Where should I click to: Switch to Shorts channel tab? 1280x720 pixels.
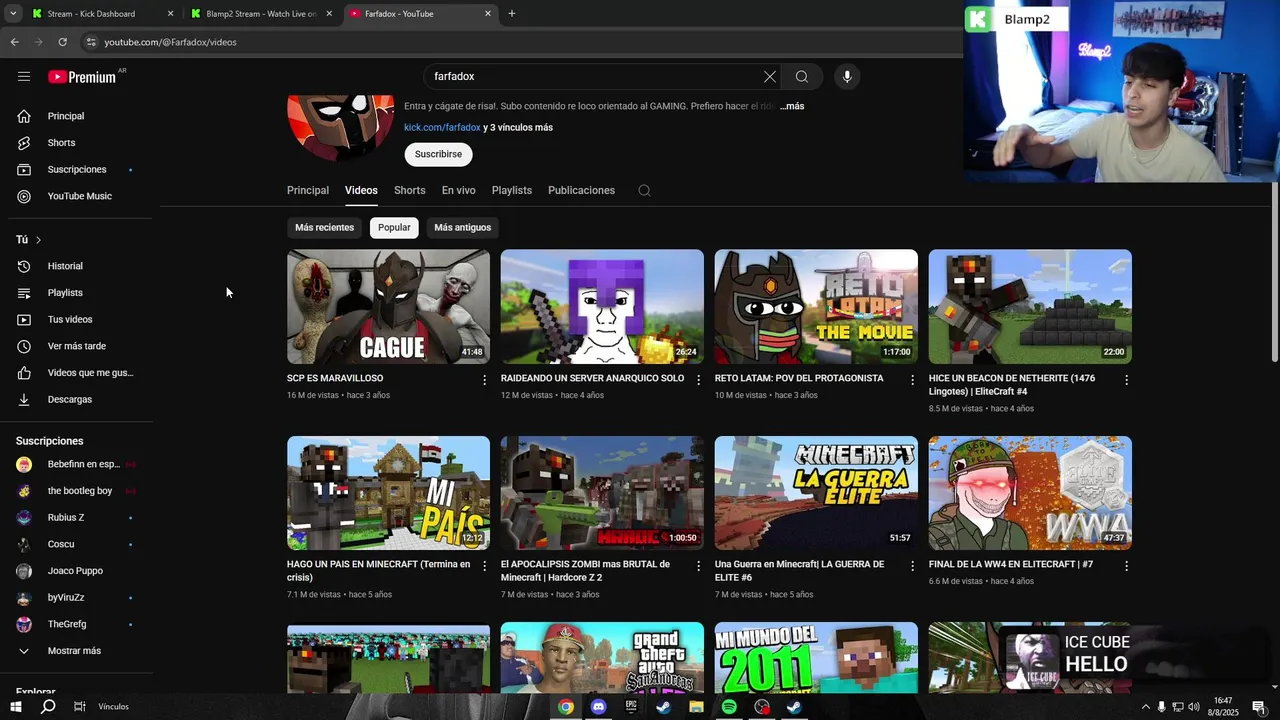409,190
